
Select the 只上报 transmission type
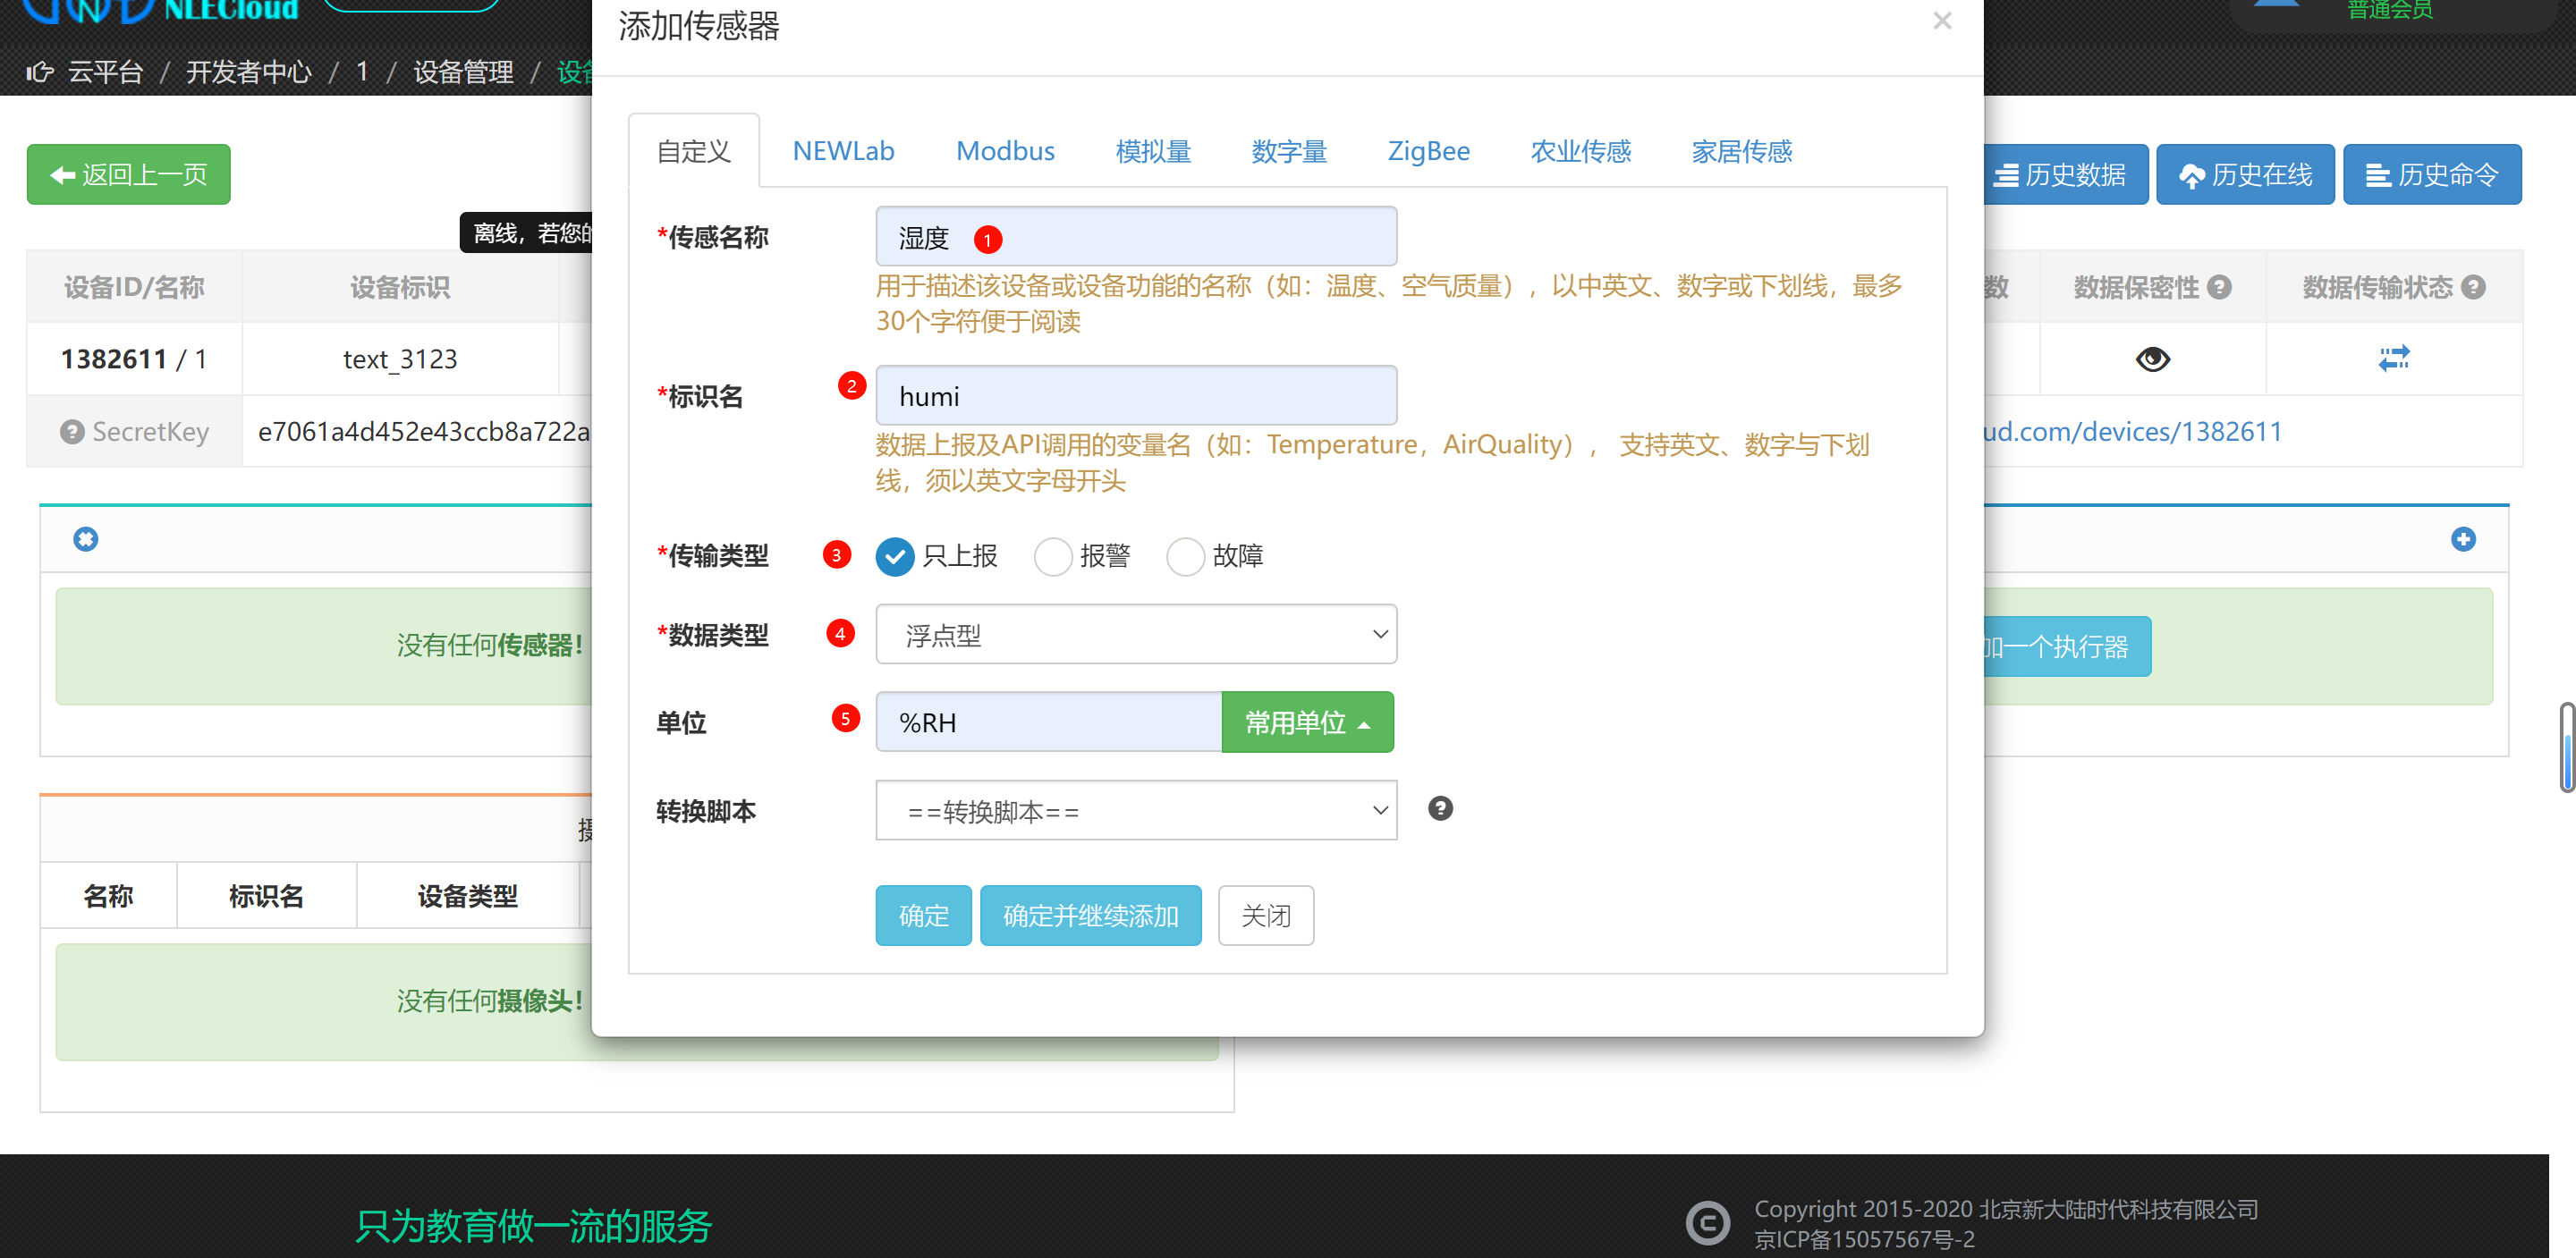pyautogui.click(x=894, y=556)
